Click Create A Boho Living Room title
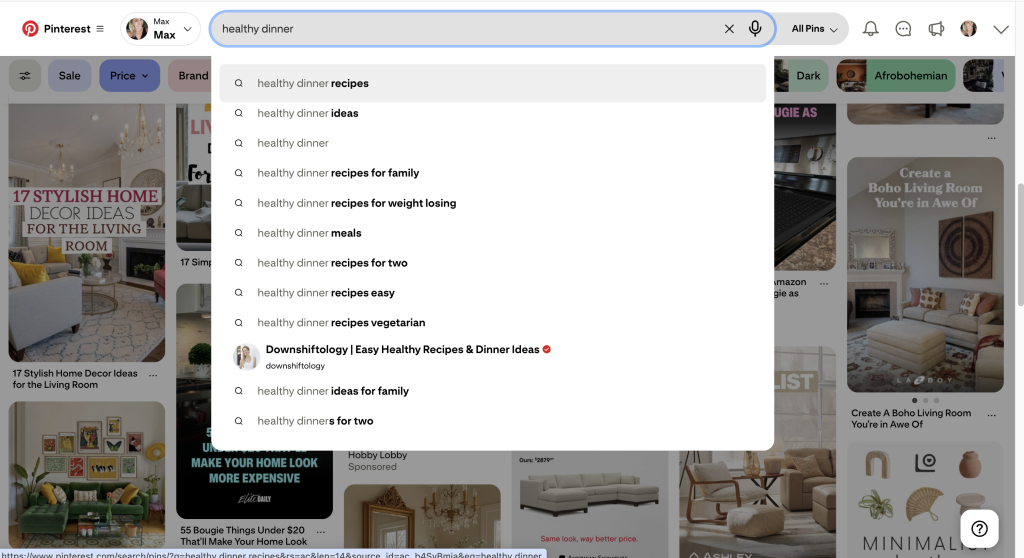The height and width of the screenshot is (558, 1024). click(910, 418)
